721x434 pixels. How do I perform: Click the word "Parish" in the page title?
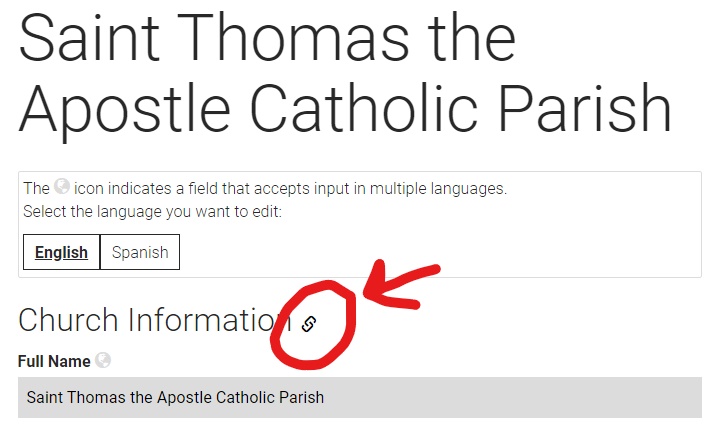594,106
